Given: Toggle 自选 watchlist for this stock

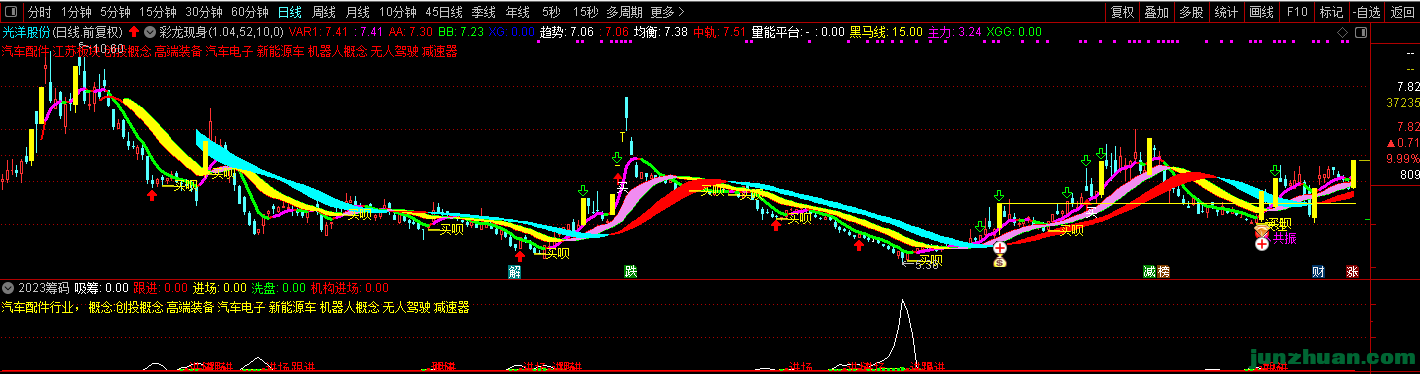Looking at the screenshot, I should 1366,13.
